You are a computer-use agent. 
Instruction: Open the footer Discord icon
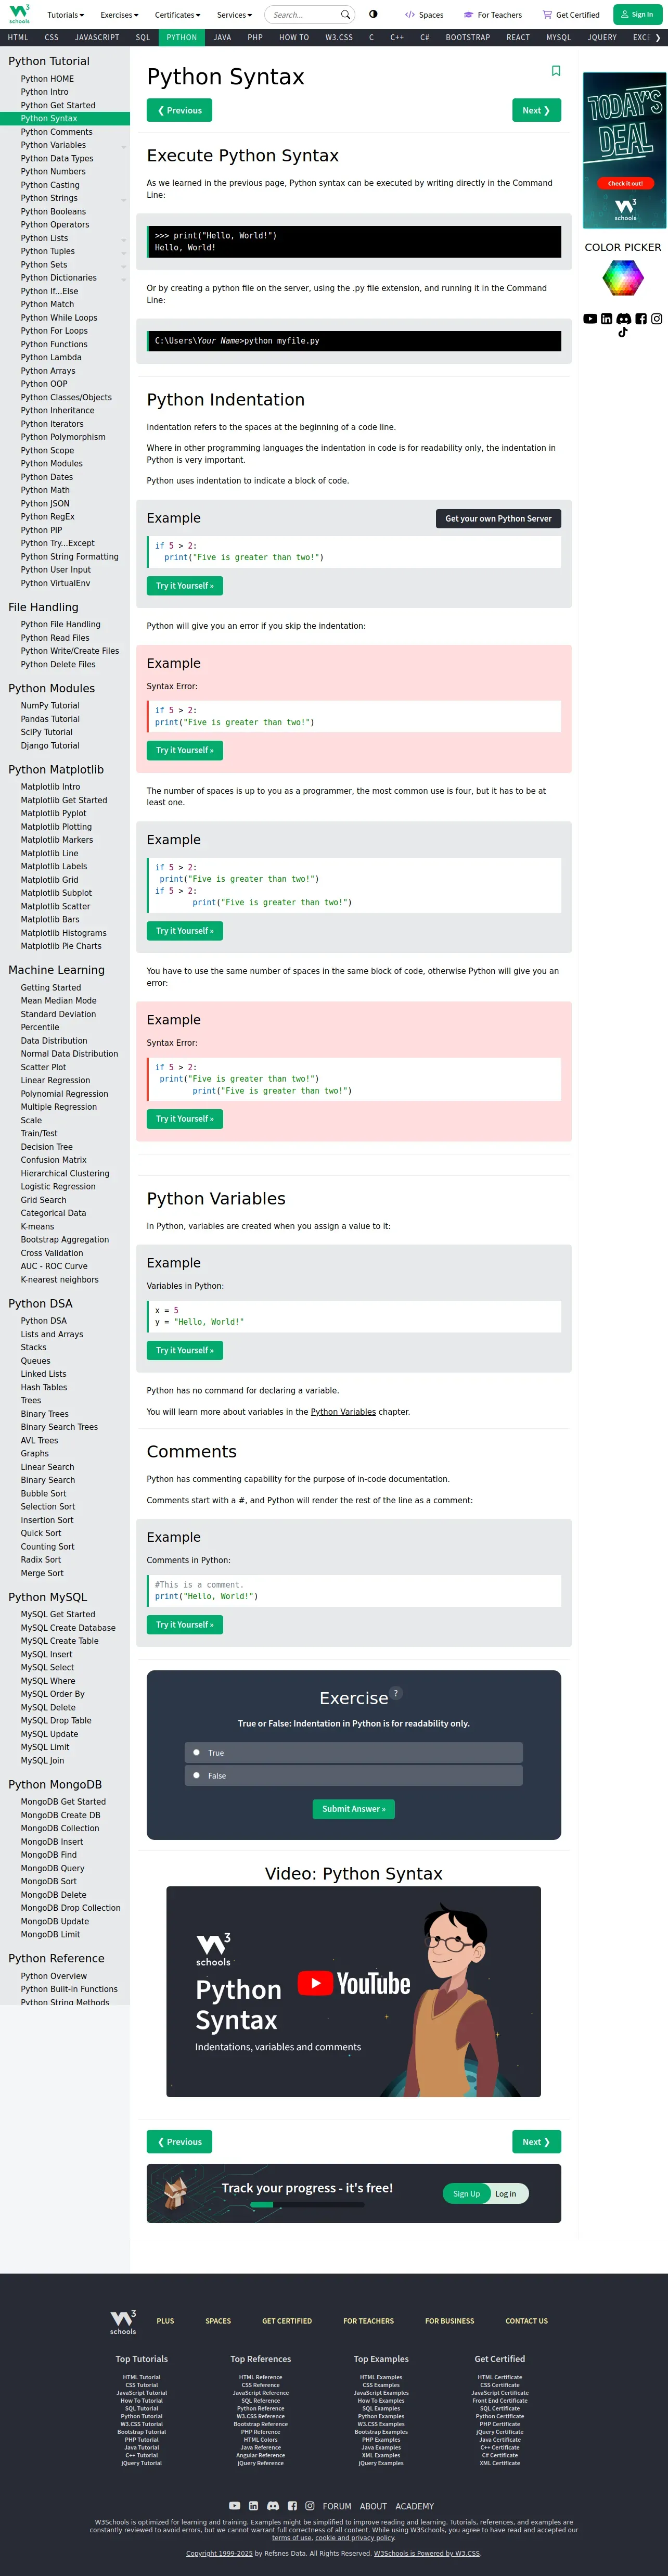[273, 2506]
